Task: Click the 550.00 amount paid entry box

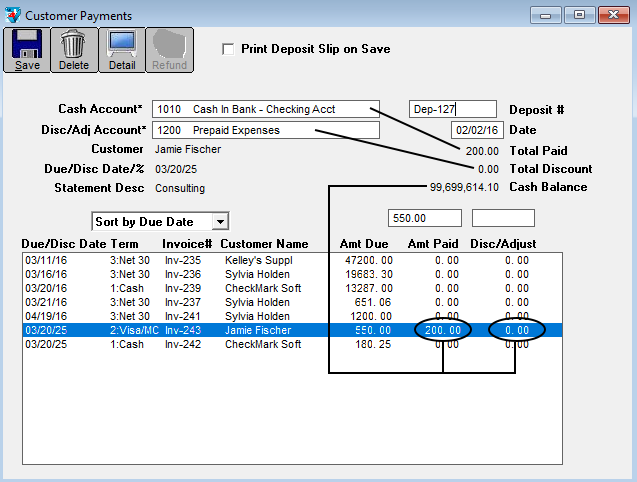Action: pyautogui.click(x=424, y=218)
